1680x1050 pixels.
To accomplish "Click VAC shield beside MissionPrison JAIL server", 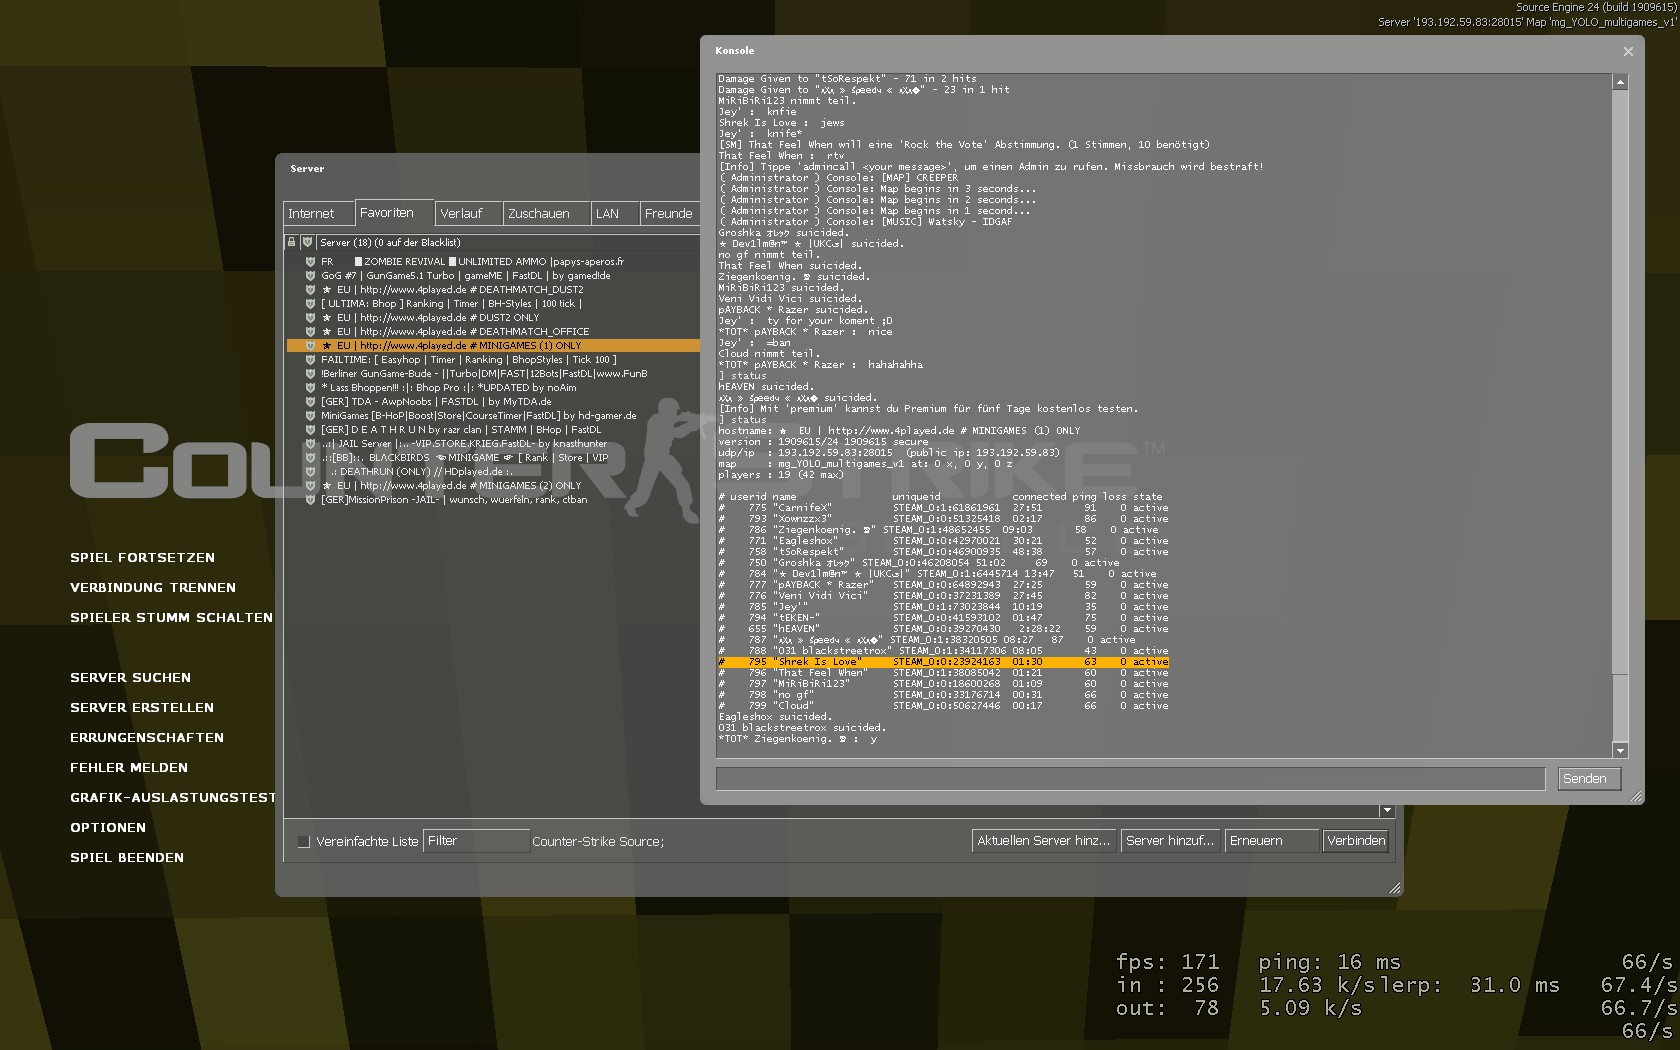I will 310,500.
